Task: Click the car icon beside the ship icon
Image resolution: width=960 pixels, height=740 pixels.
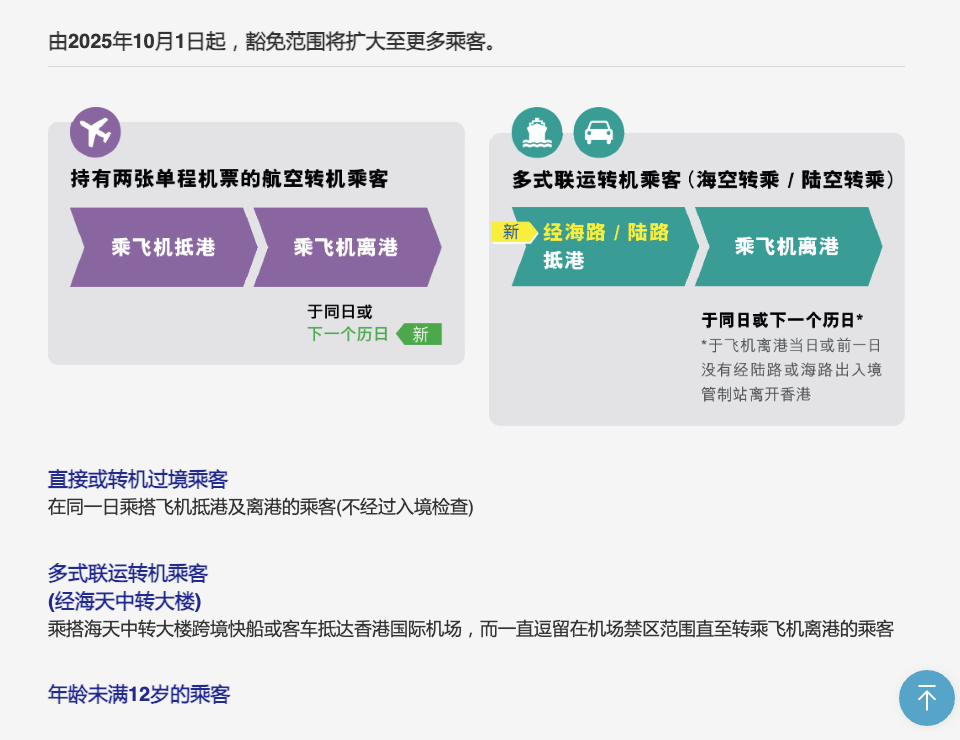Action: [599, 131]
